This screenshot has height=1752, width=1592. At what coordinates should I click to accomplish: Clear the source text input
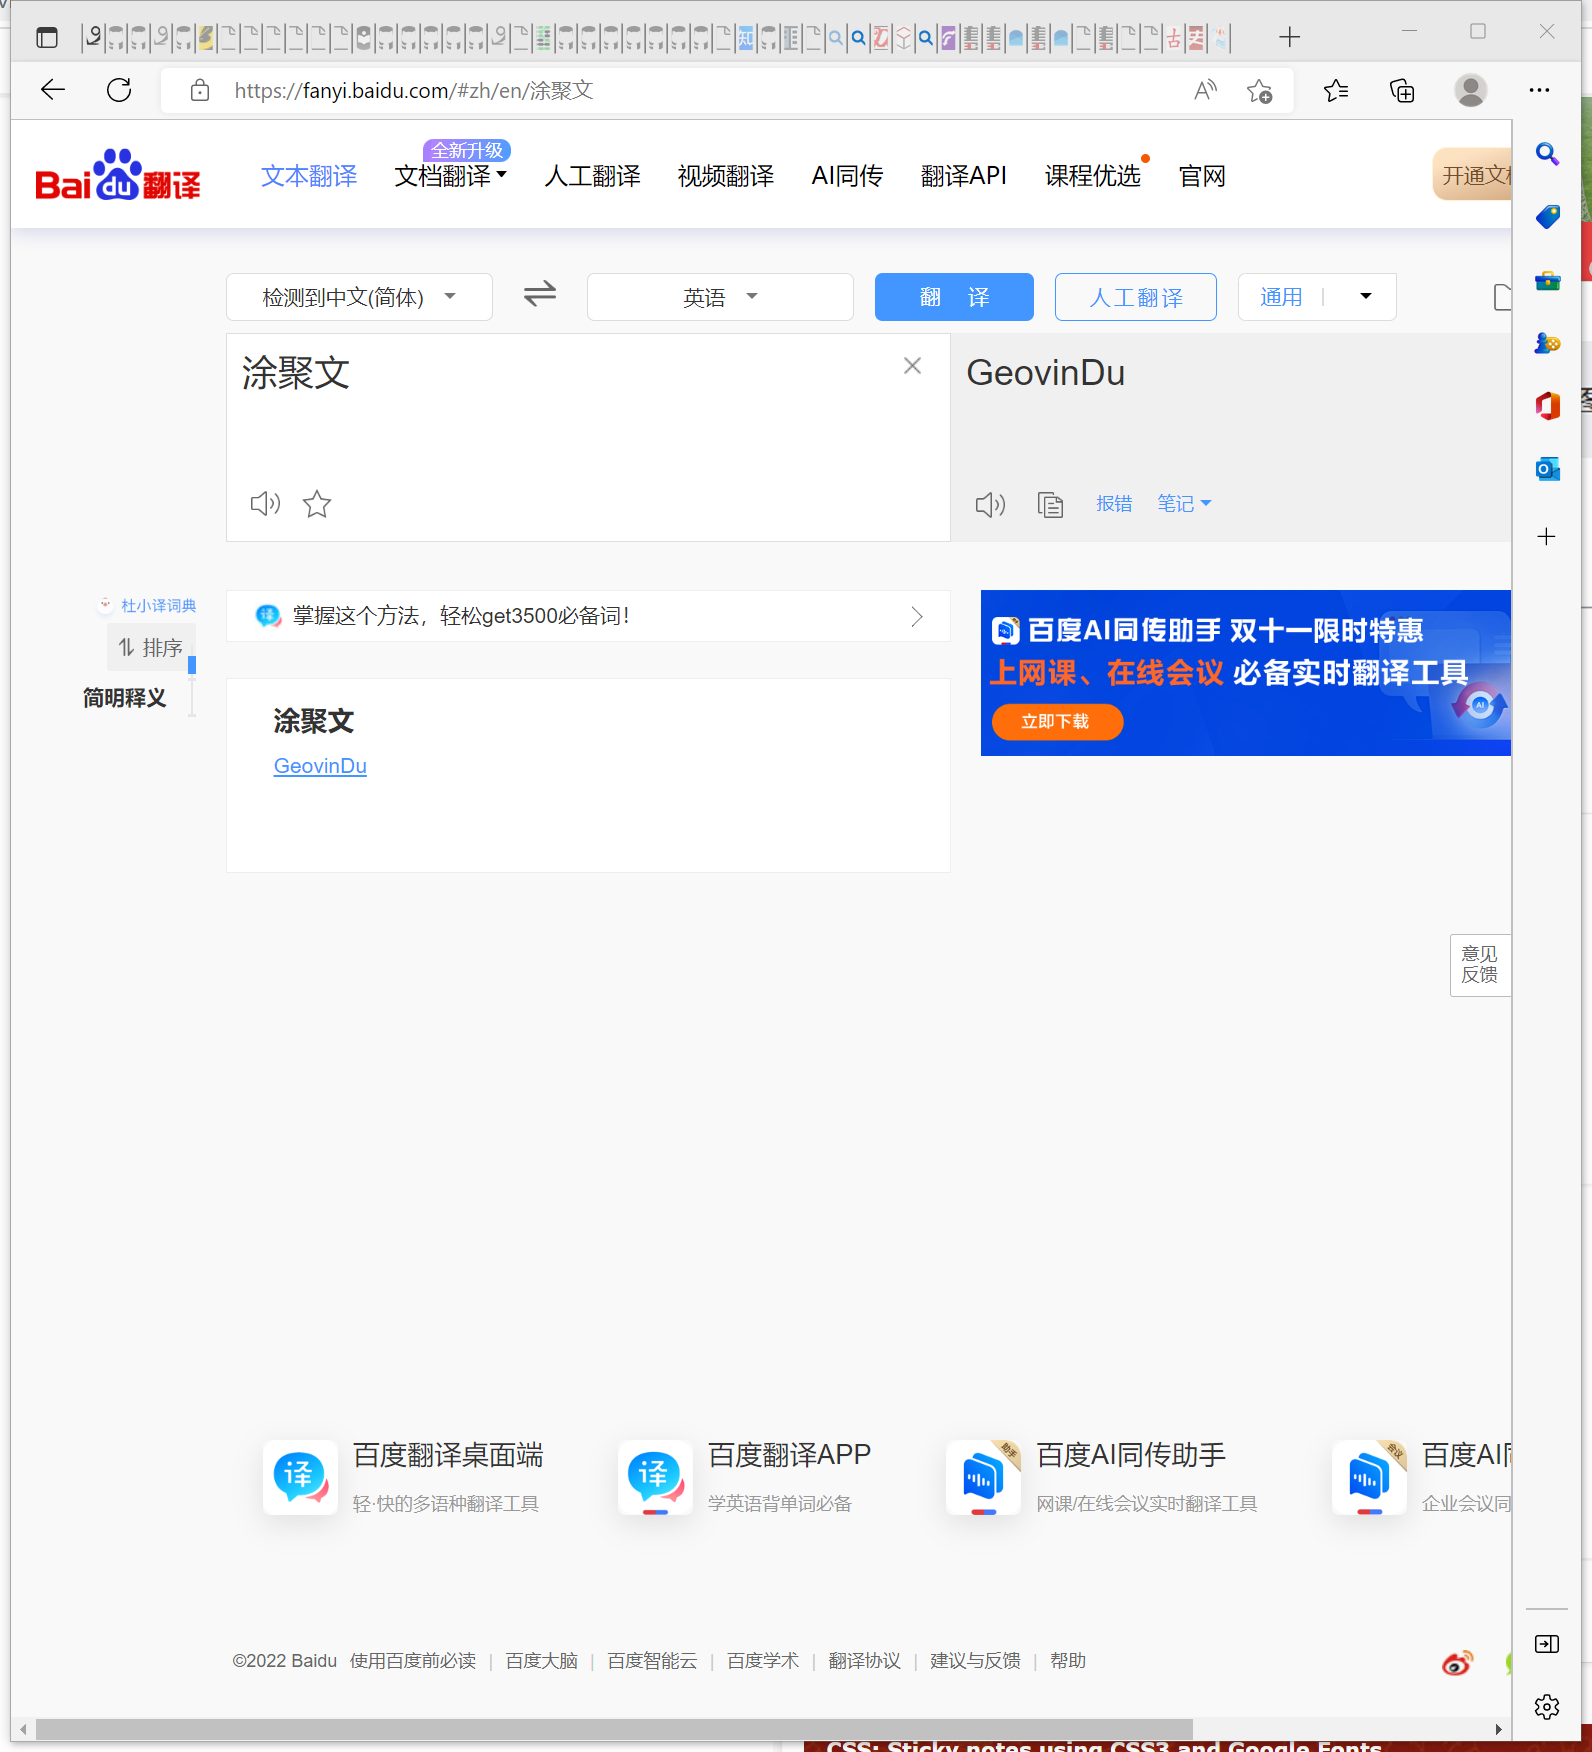[x=912, y=366]
